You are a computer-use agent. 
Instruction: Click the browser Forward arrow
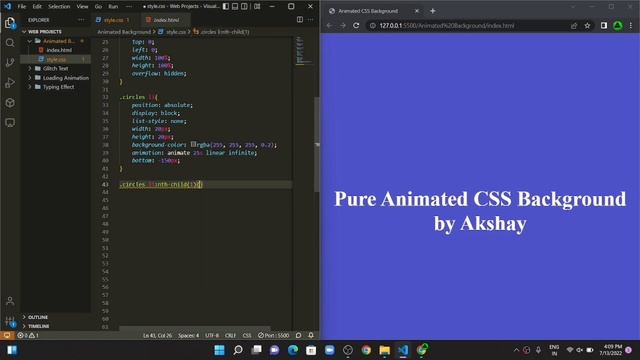pos(343,25)
